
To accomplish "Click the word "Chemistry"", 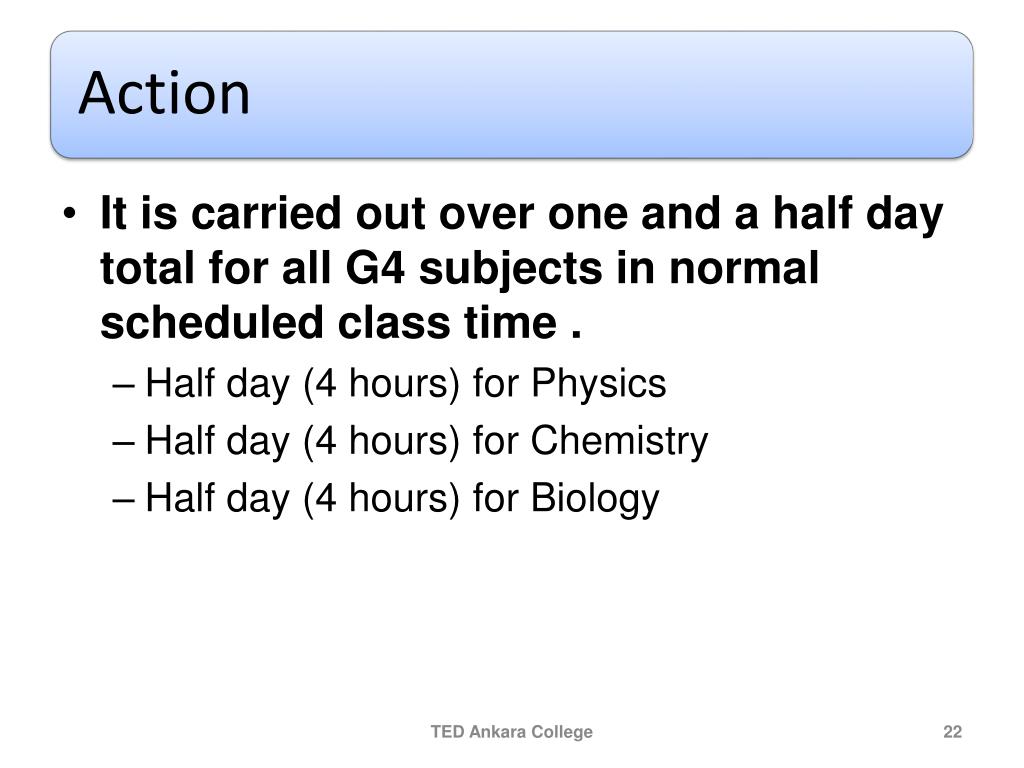I will (x=620, y=441).
